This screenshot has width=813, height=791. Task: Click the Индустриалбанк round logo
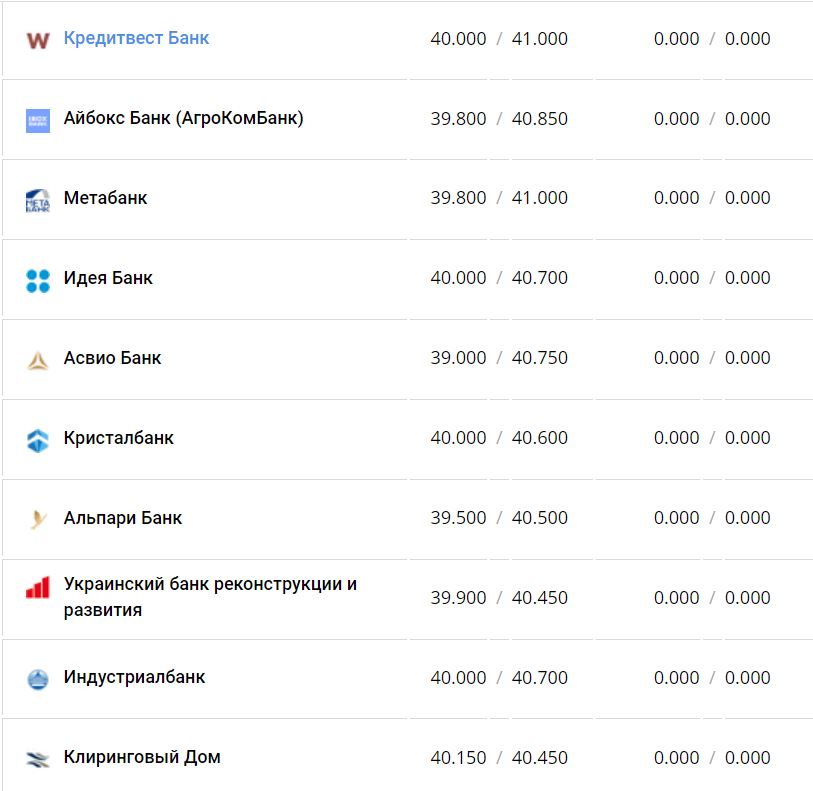[37, 680]
